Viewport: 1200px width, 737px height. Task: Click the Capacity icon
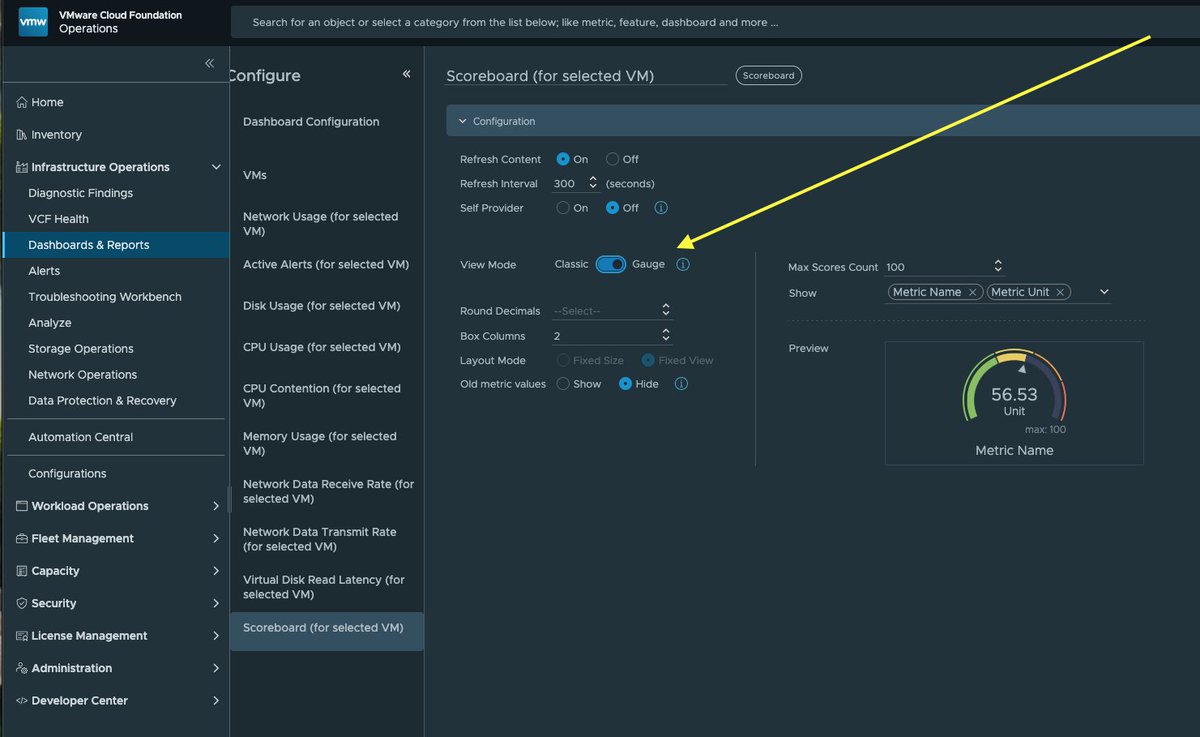[x=22, y=571]
